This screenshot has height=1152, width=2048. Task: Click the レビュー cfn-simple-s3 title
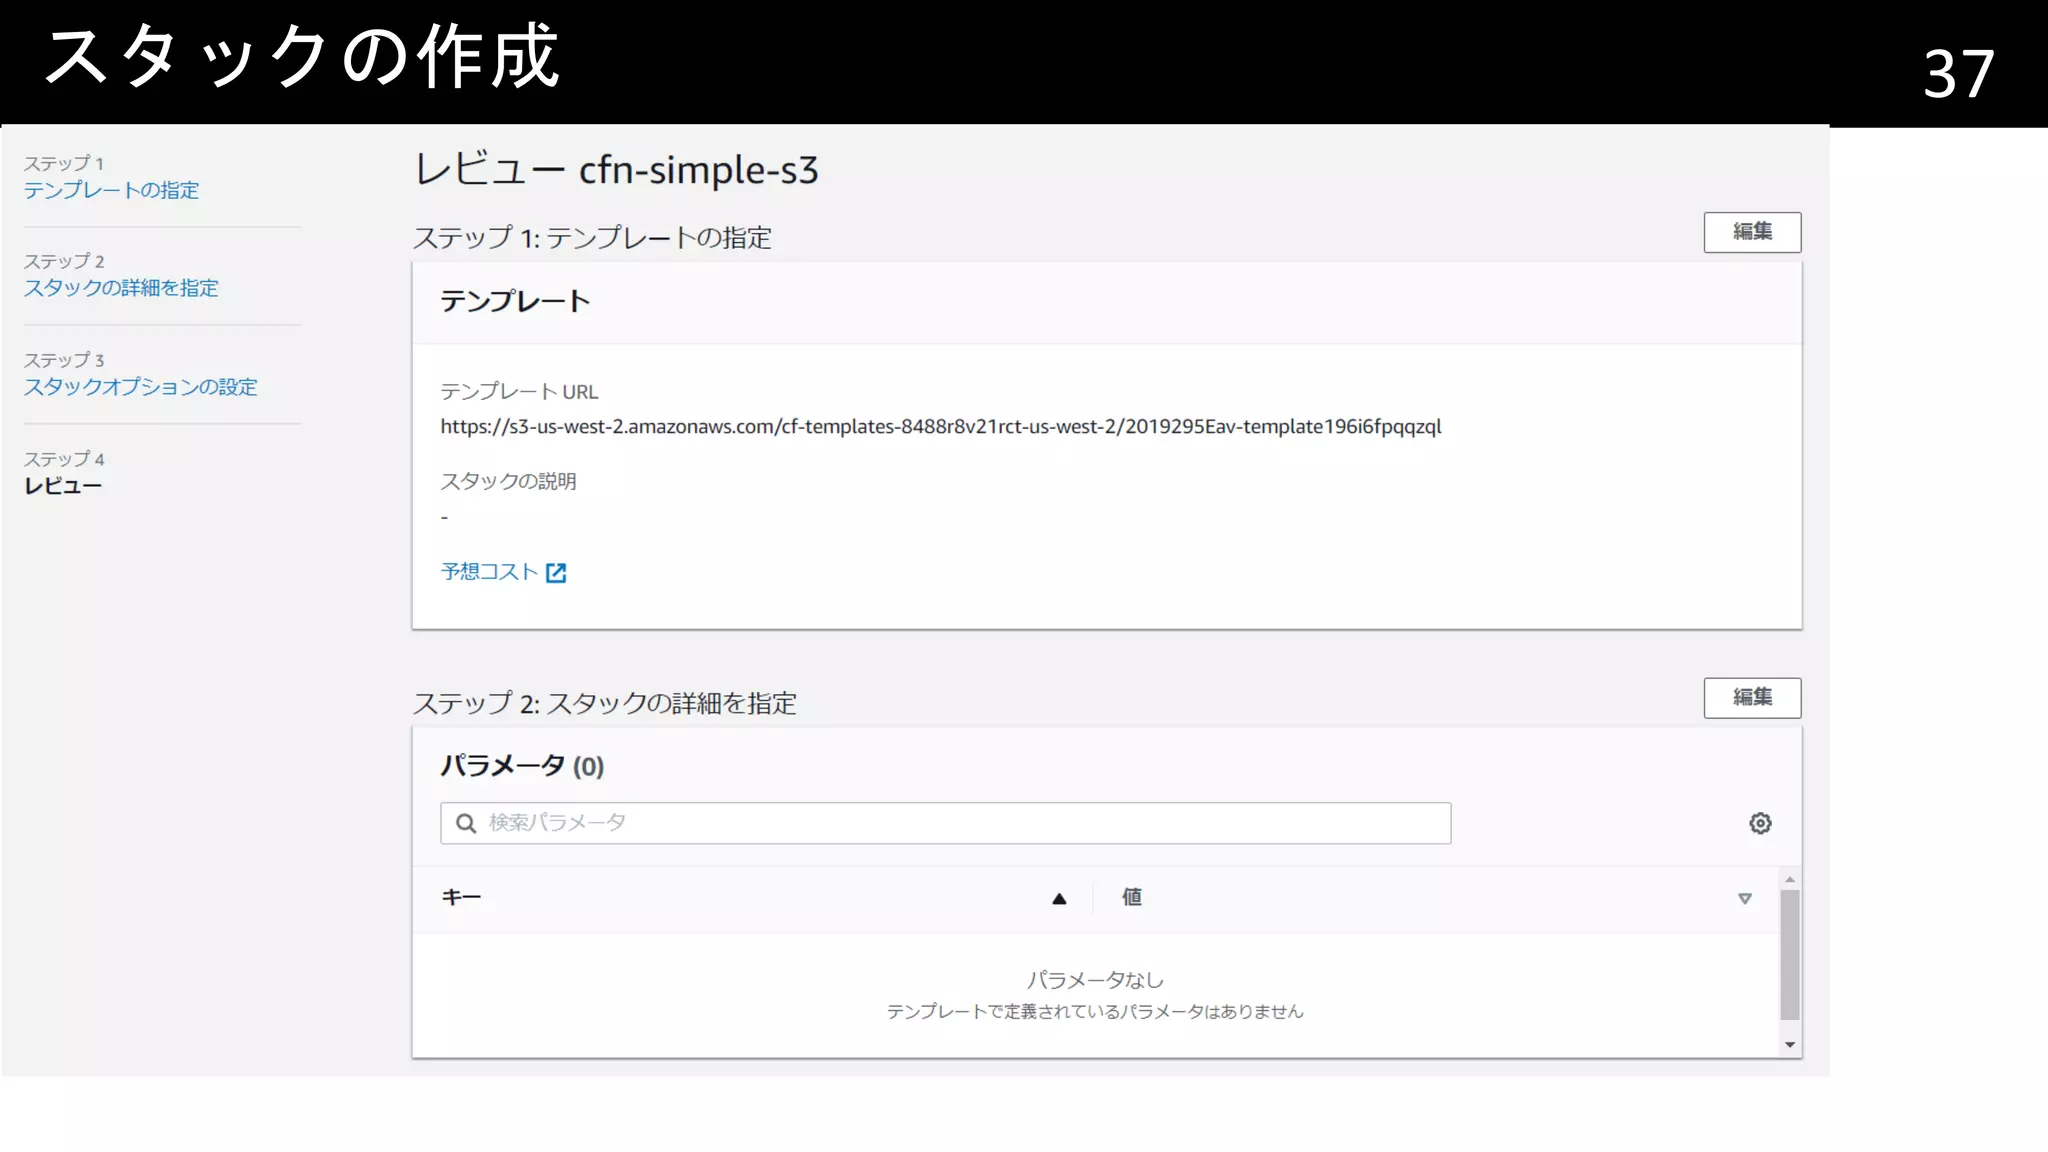click(616, 170)
